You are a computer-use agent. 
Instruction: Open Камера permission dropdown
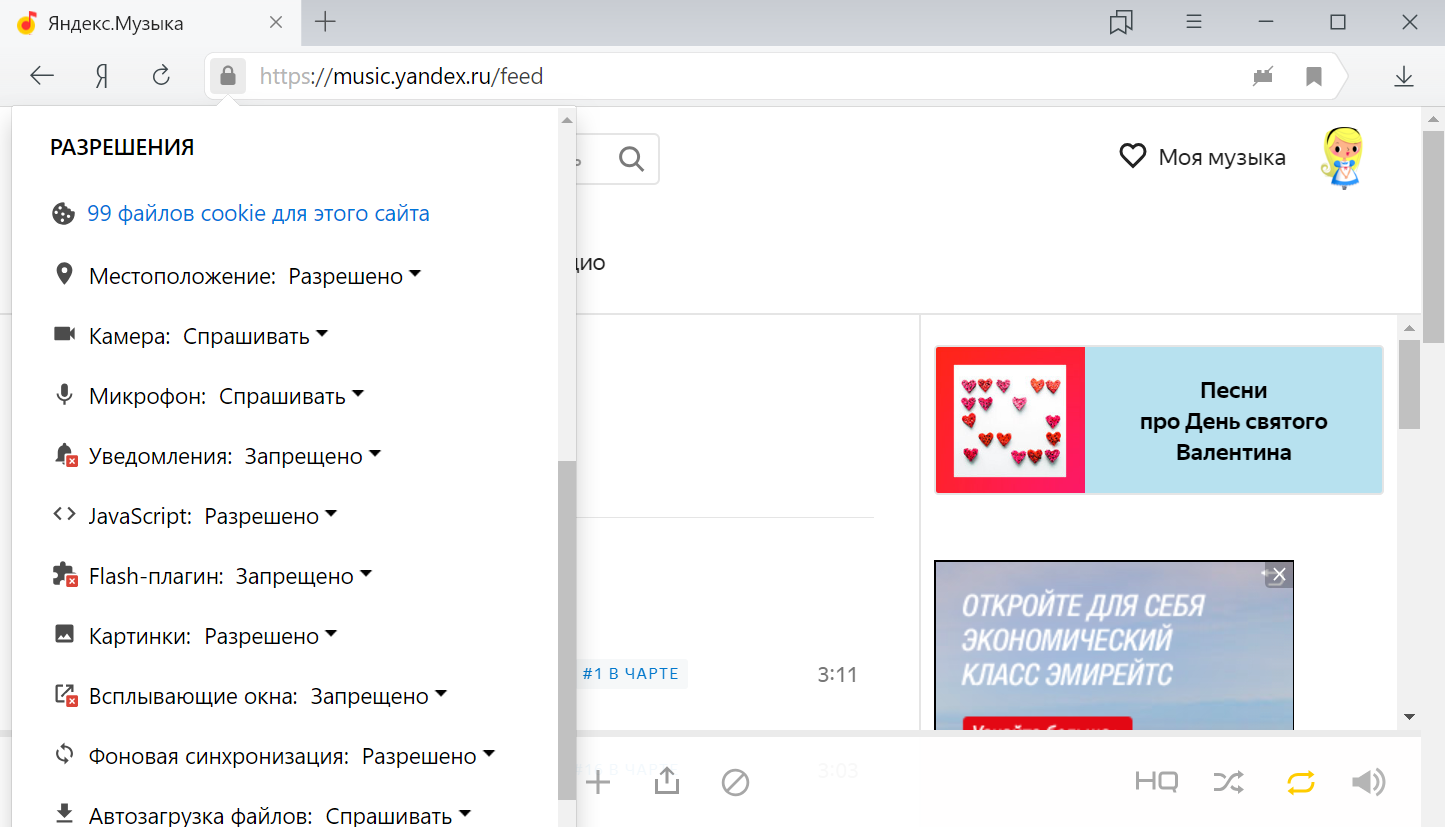pyautogui.click(x=256, y=336)
